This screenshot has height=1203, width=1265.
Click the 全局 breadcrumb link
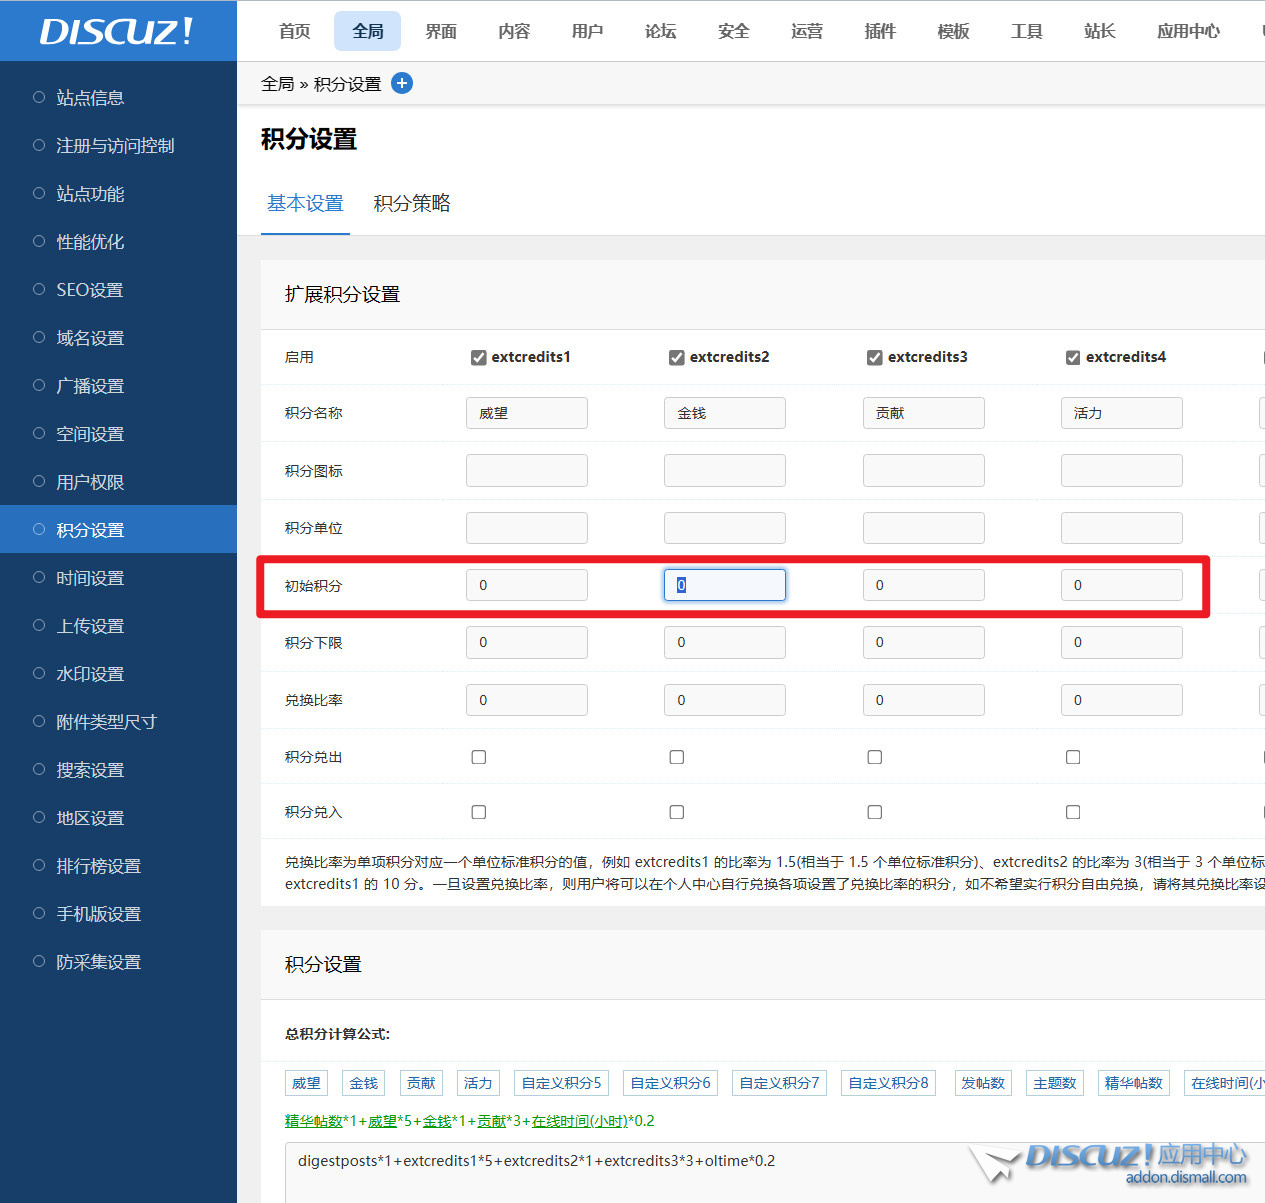point(277,83)
